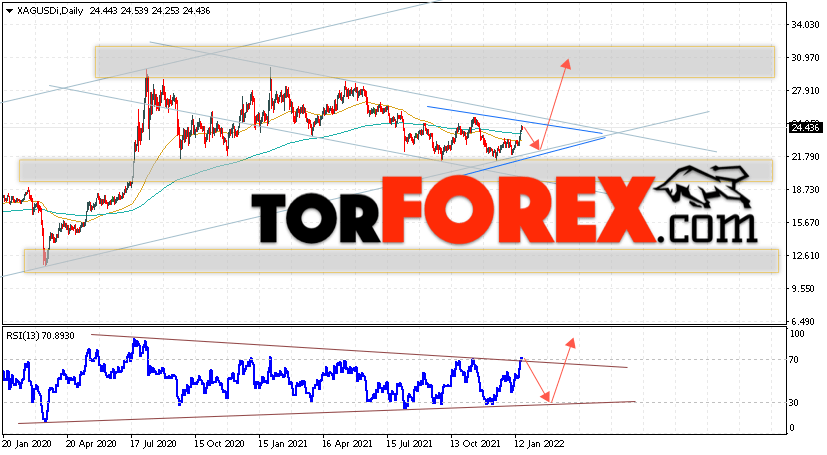Click the 12 Jan 2022 date label

541,444
